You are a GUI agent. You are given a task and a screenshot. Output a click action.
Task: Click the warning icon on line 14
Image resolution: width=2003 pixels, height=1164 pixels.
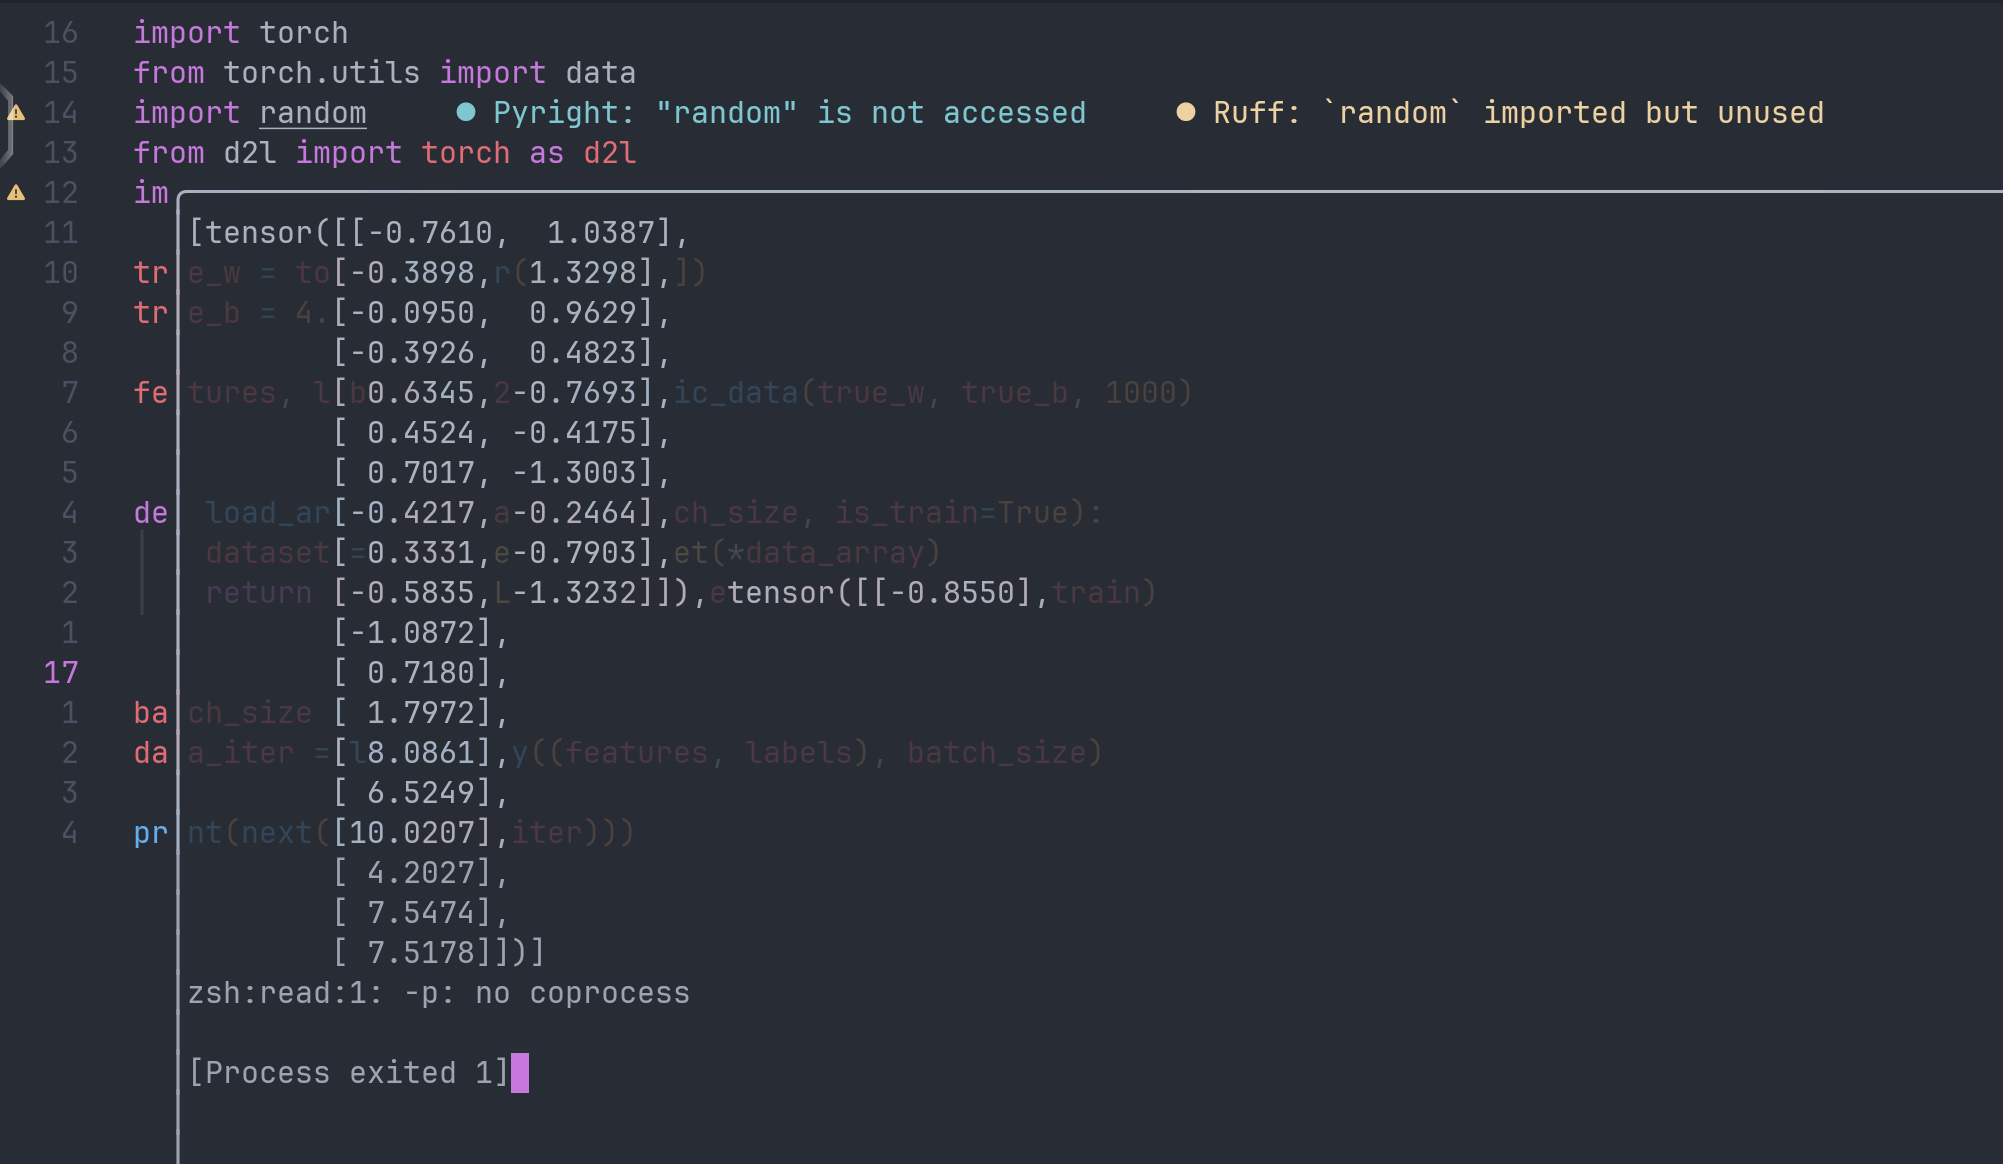tap(16, 113)
